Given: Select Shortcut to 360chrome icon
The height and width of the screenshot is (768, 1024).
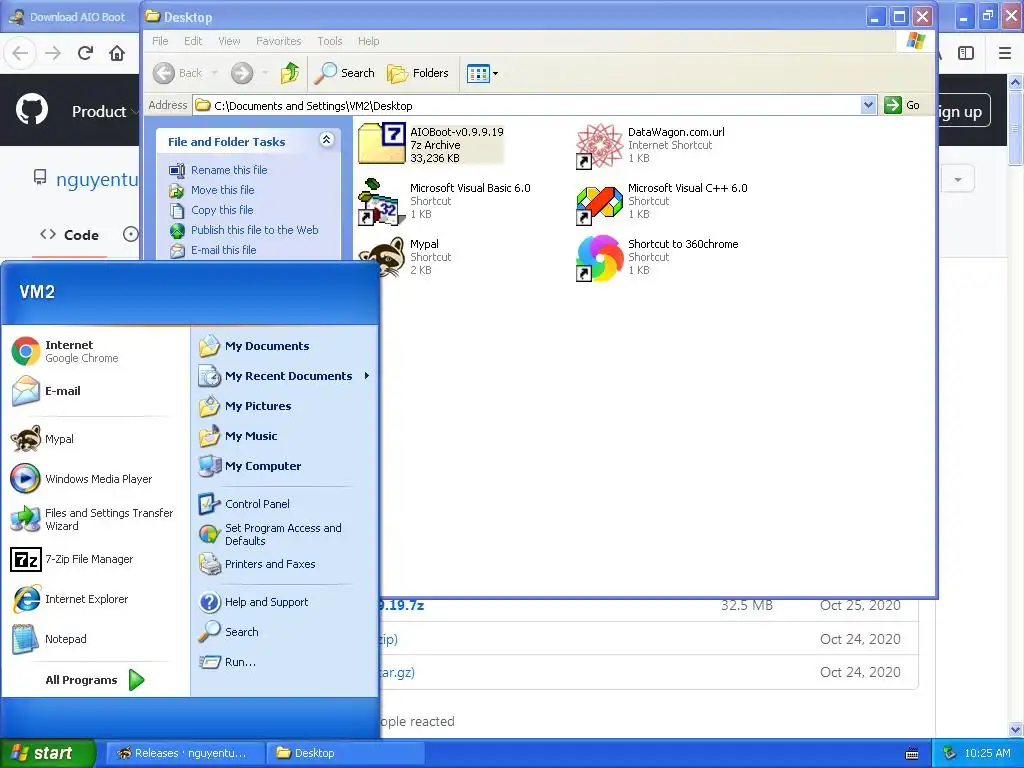Looking at the screenshot, I should pos(657,257).
